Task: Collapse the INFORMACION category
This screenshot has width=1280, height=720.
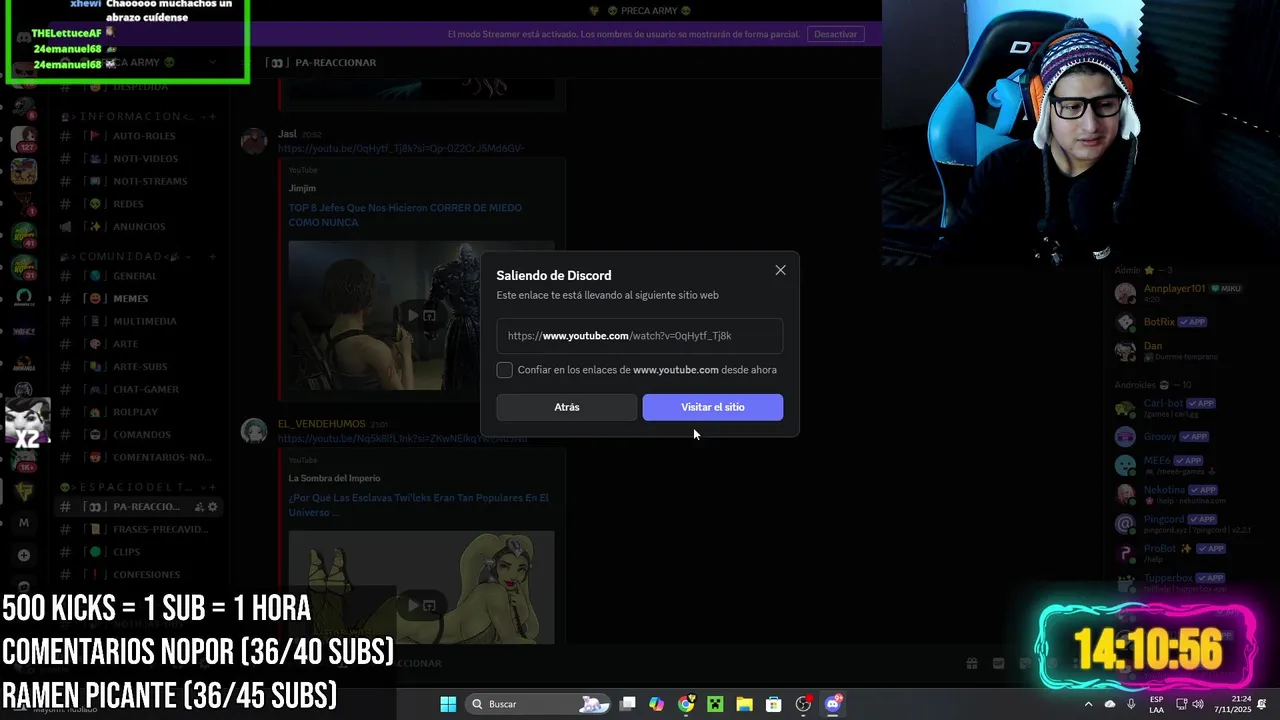Action: (x=127, y=116)
